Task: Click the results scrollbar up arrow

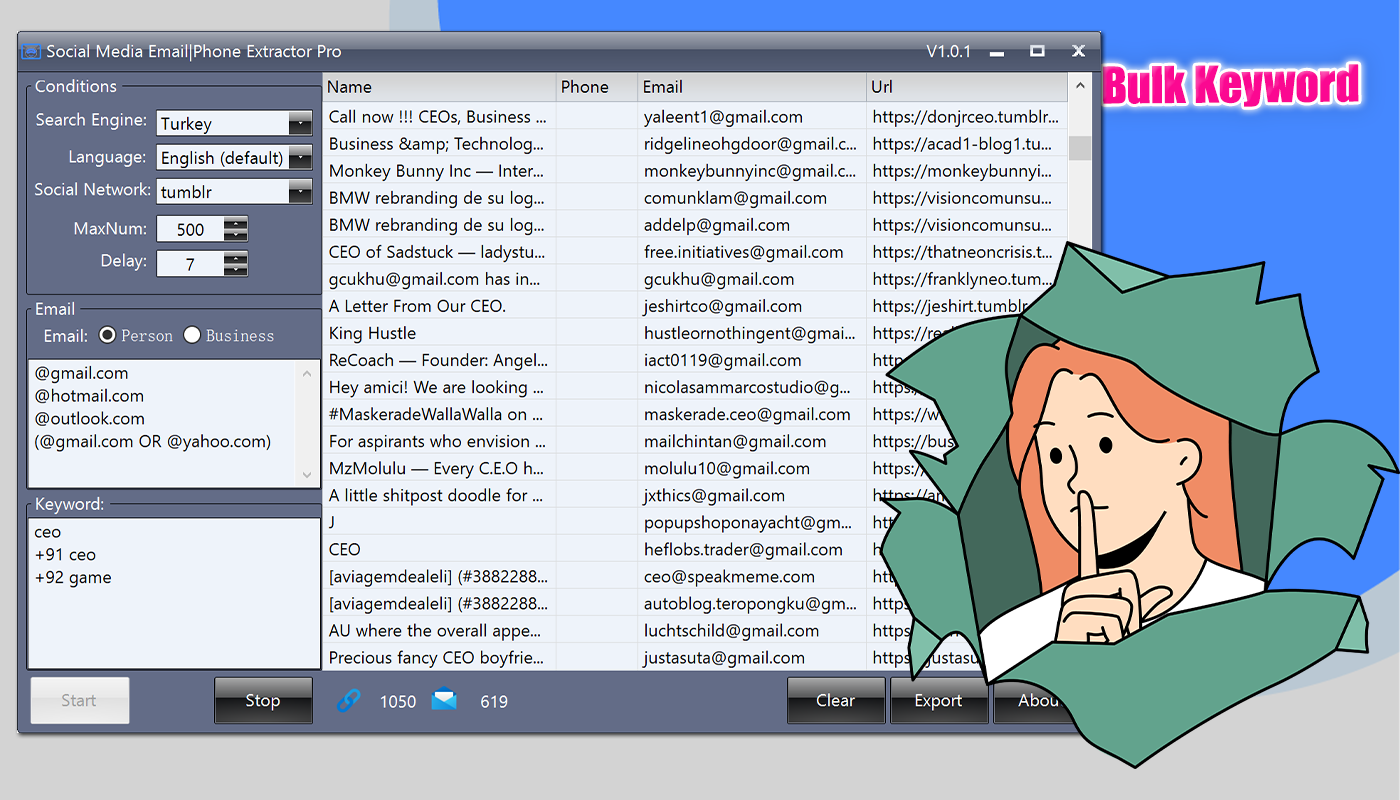Action: coord(1080,87)
